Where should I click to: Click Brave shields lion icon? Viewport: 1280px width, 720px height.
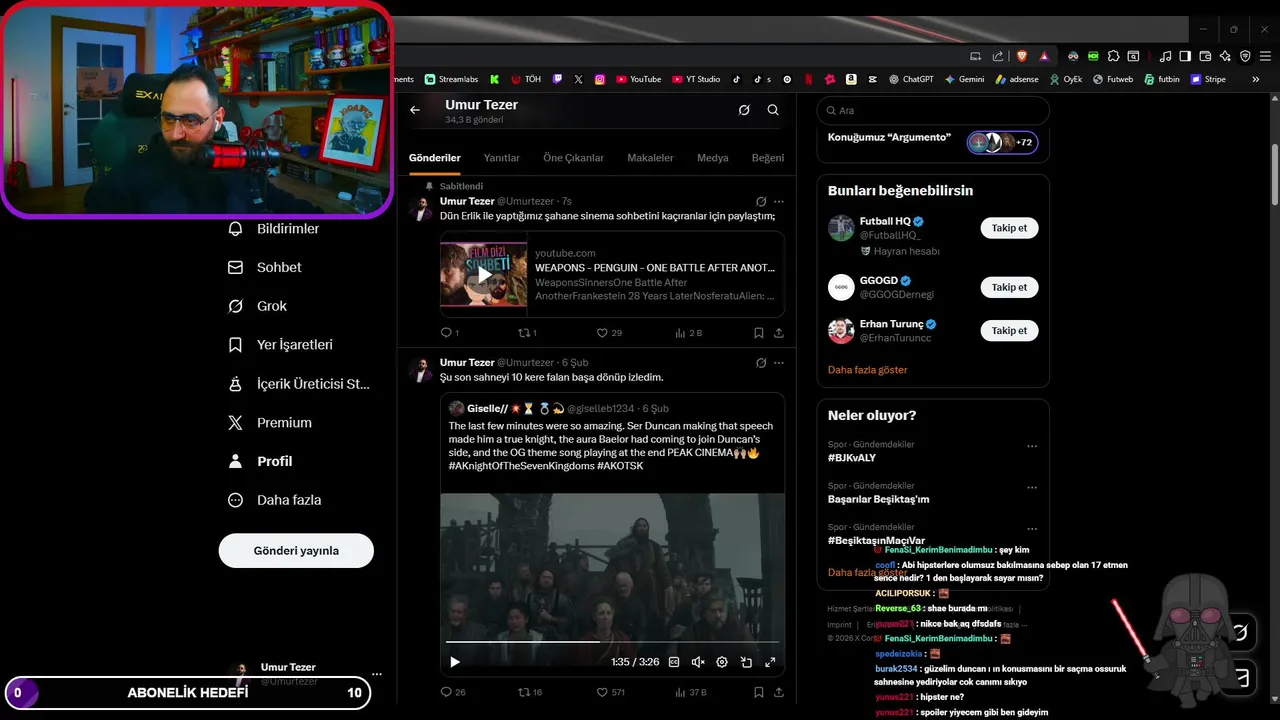pyautogui.click(x=1022, y=56)
